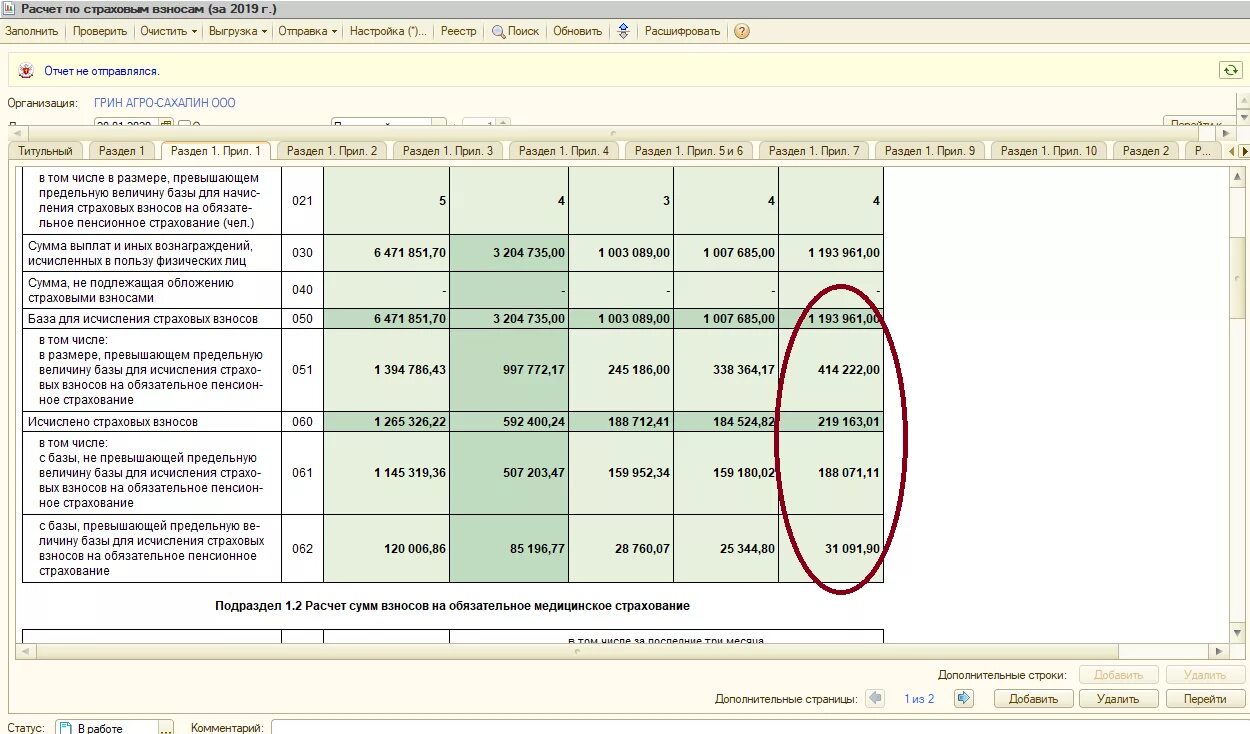
Task: Open Поиск with the magnifier icon
Action: (x=515, y=31)
